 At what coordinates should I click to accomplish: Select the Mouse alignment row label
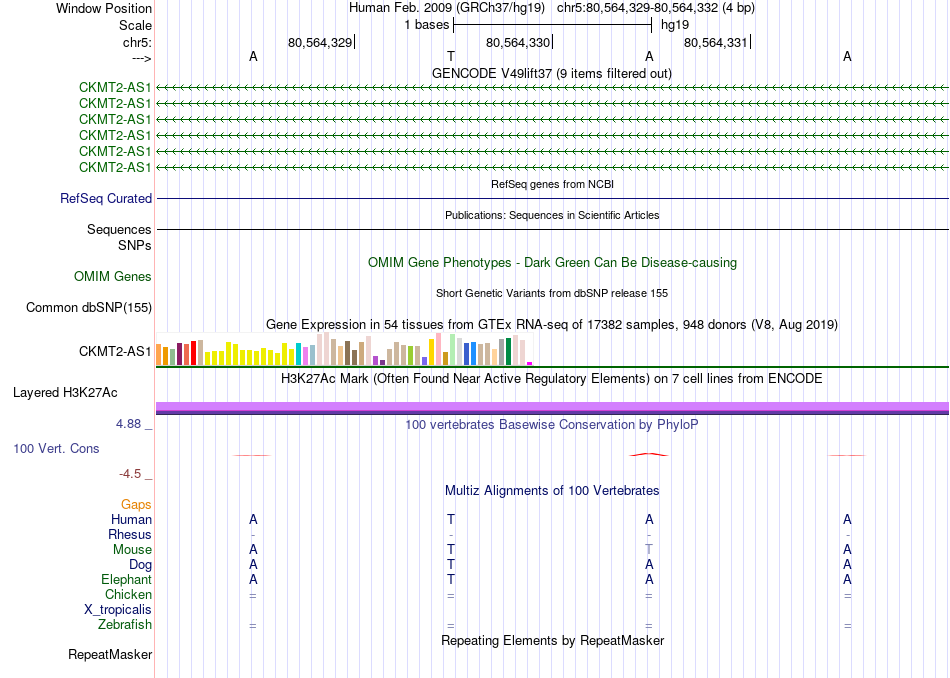[x=132, y=550]
